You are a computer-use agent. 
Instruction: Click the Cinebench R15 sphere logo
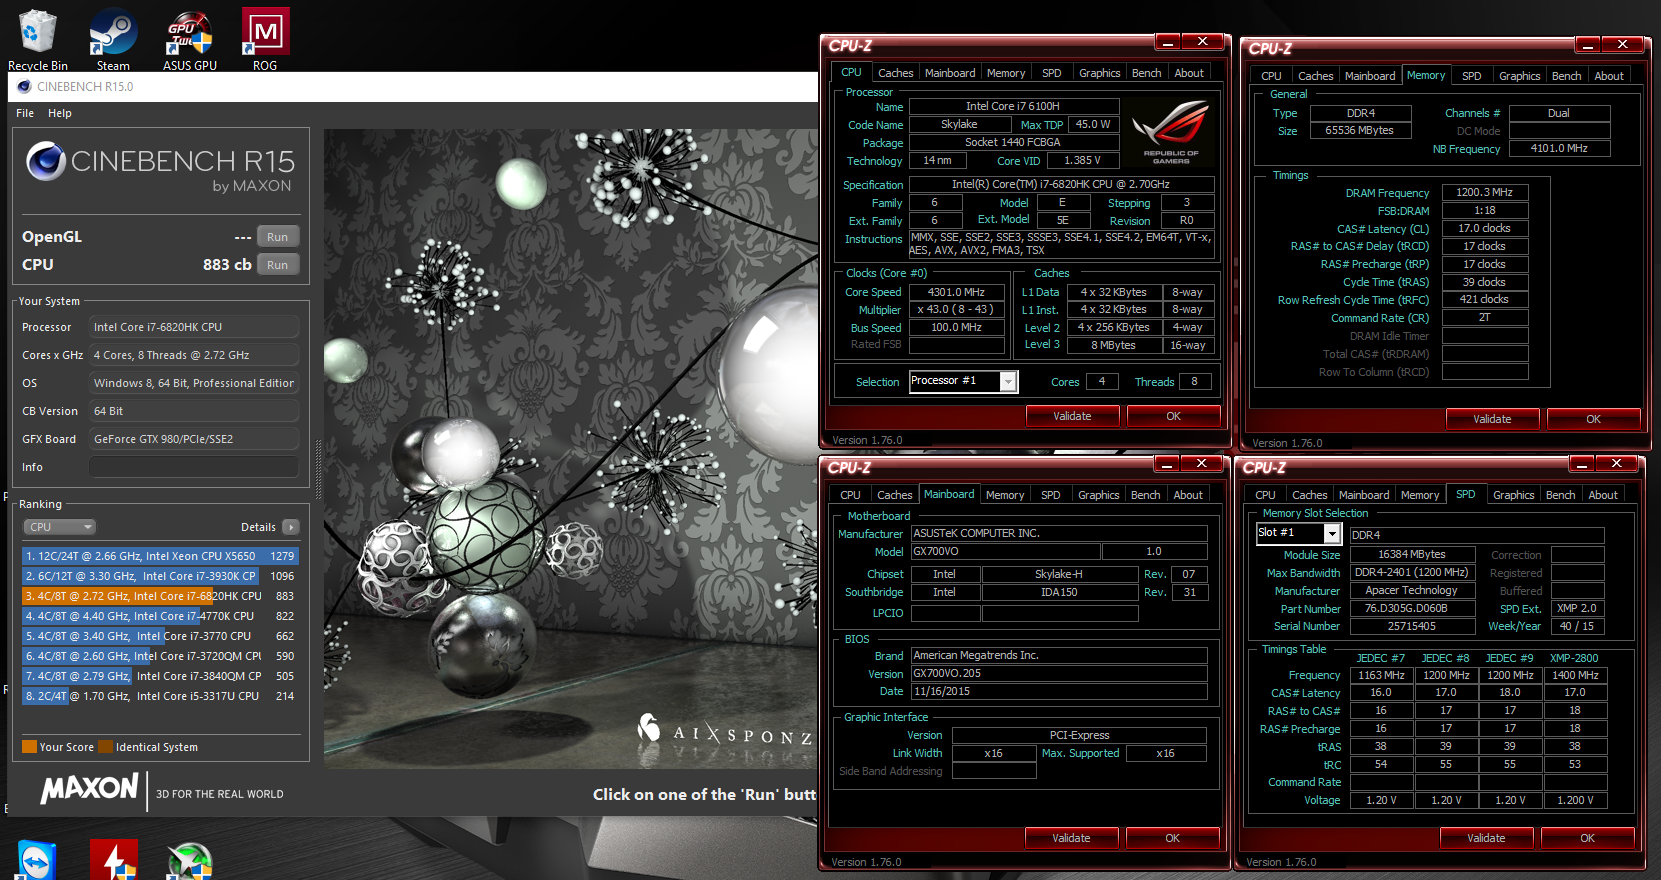(x=45, y=161)
